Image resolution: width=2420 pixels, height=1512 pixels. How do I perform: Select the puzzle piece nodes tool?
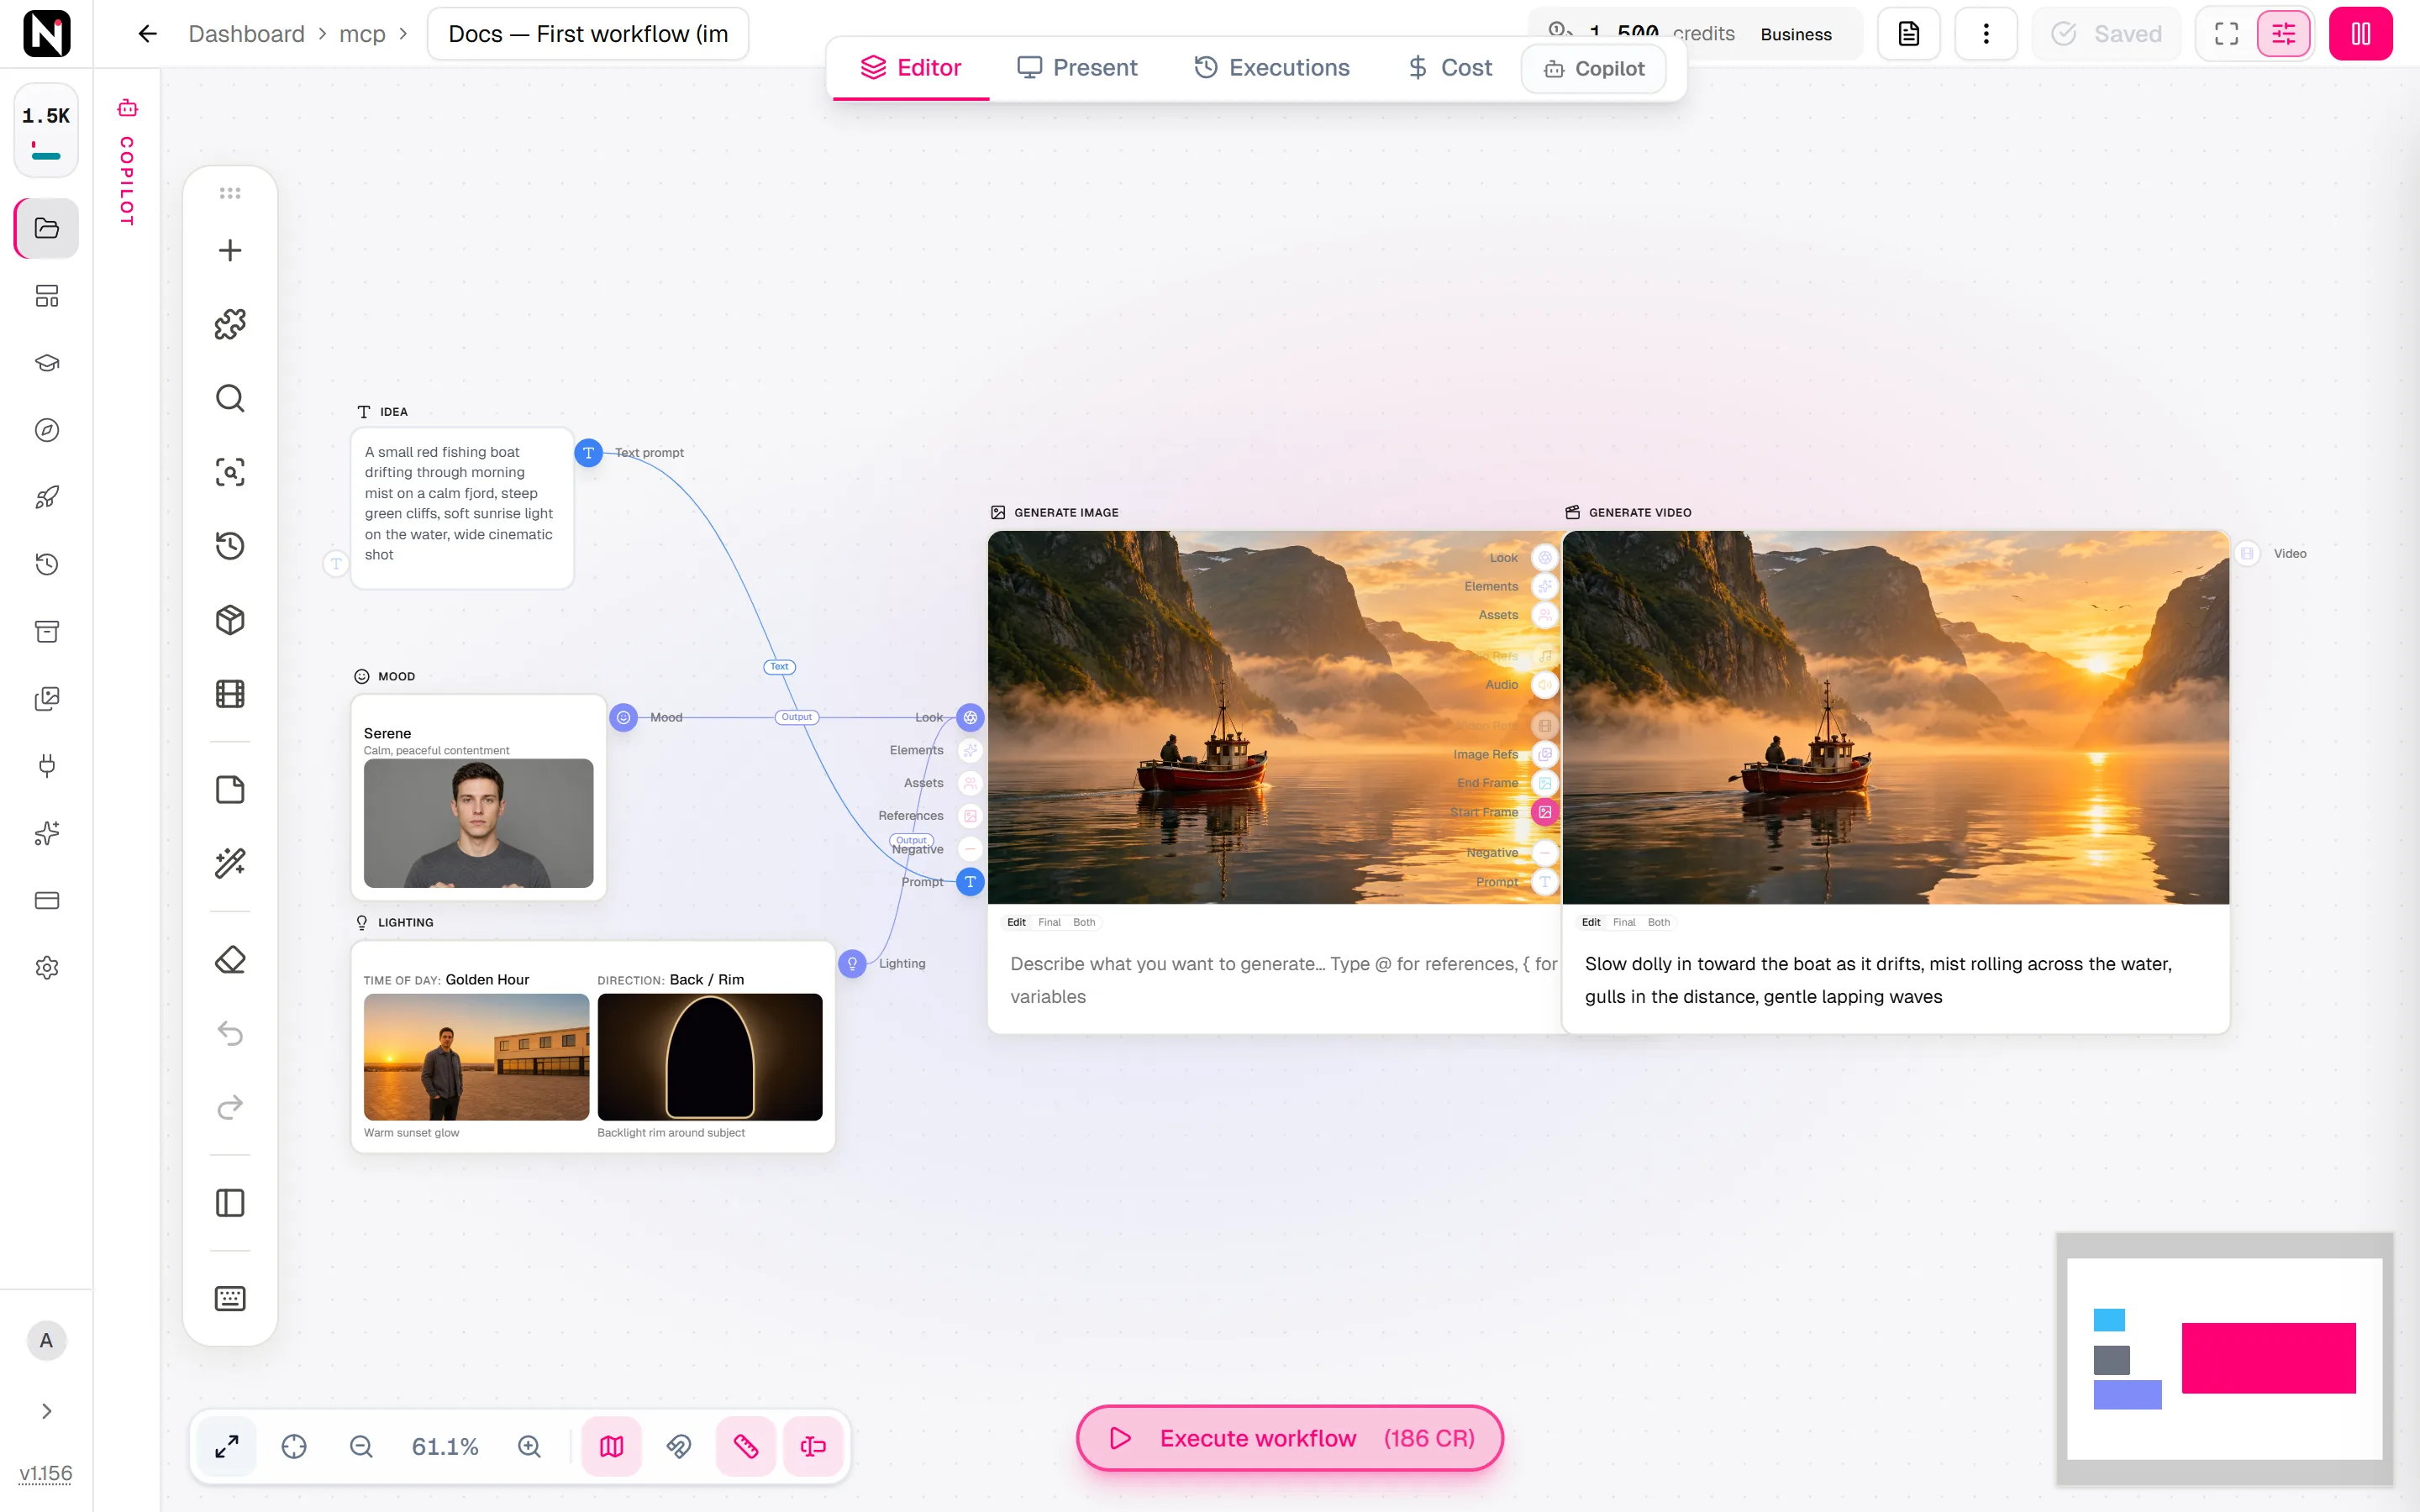(x=230, y=324)
